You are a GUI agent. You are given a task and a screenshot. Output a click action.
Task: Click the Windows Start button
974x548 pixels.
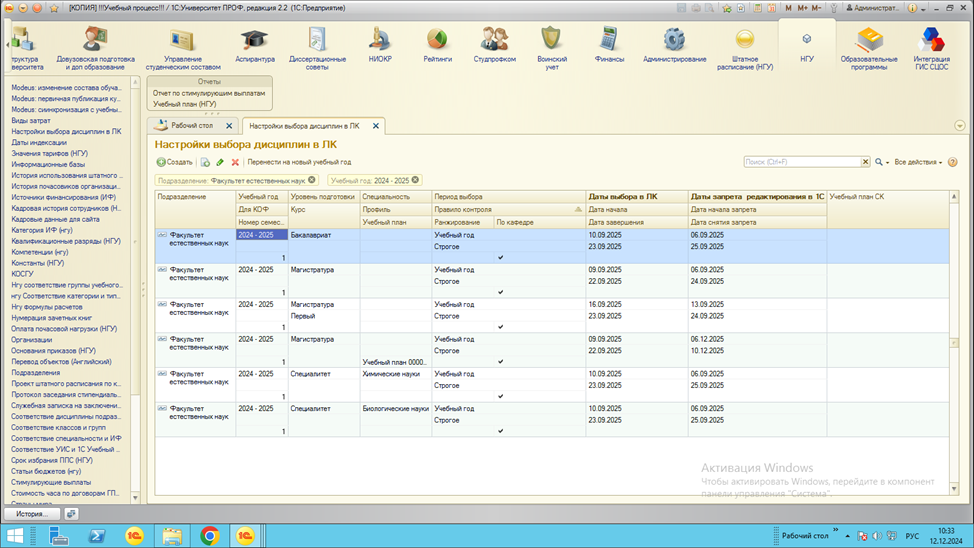[15, 536]
